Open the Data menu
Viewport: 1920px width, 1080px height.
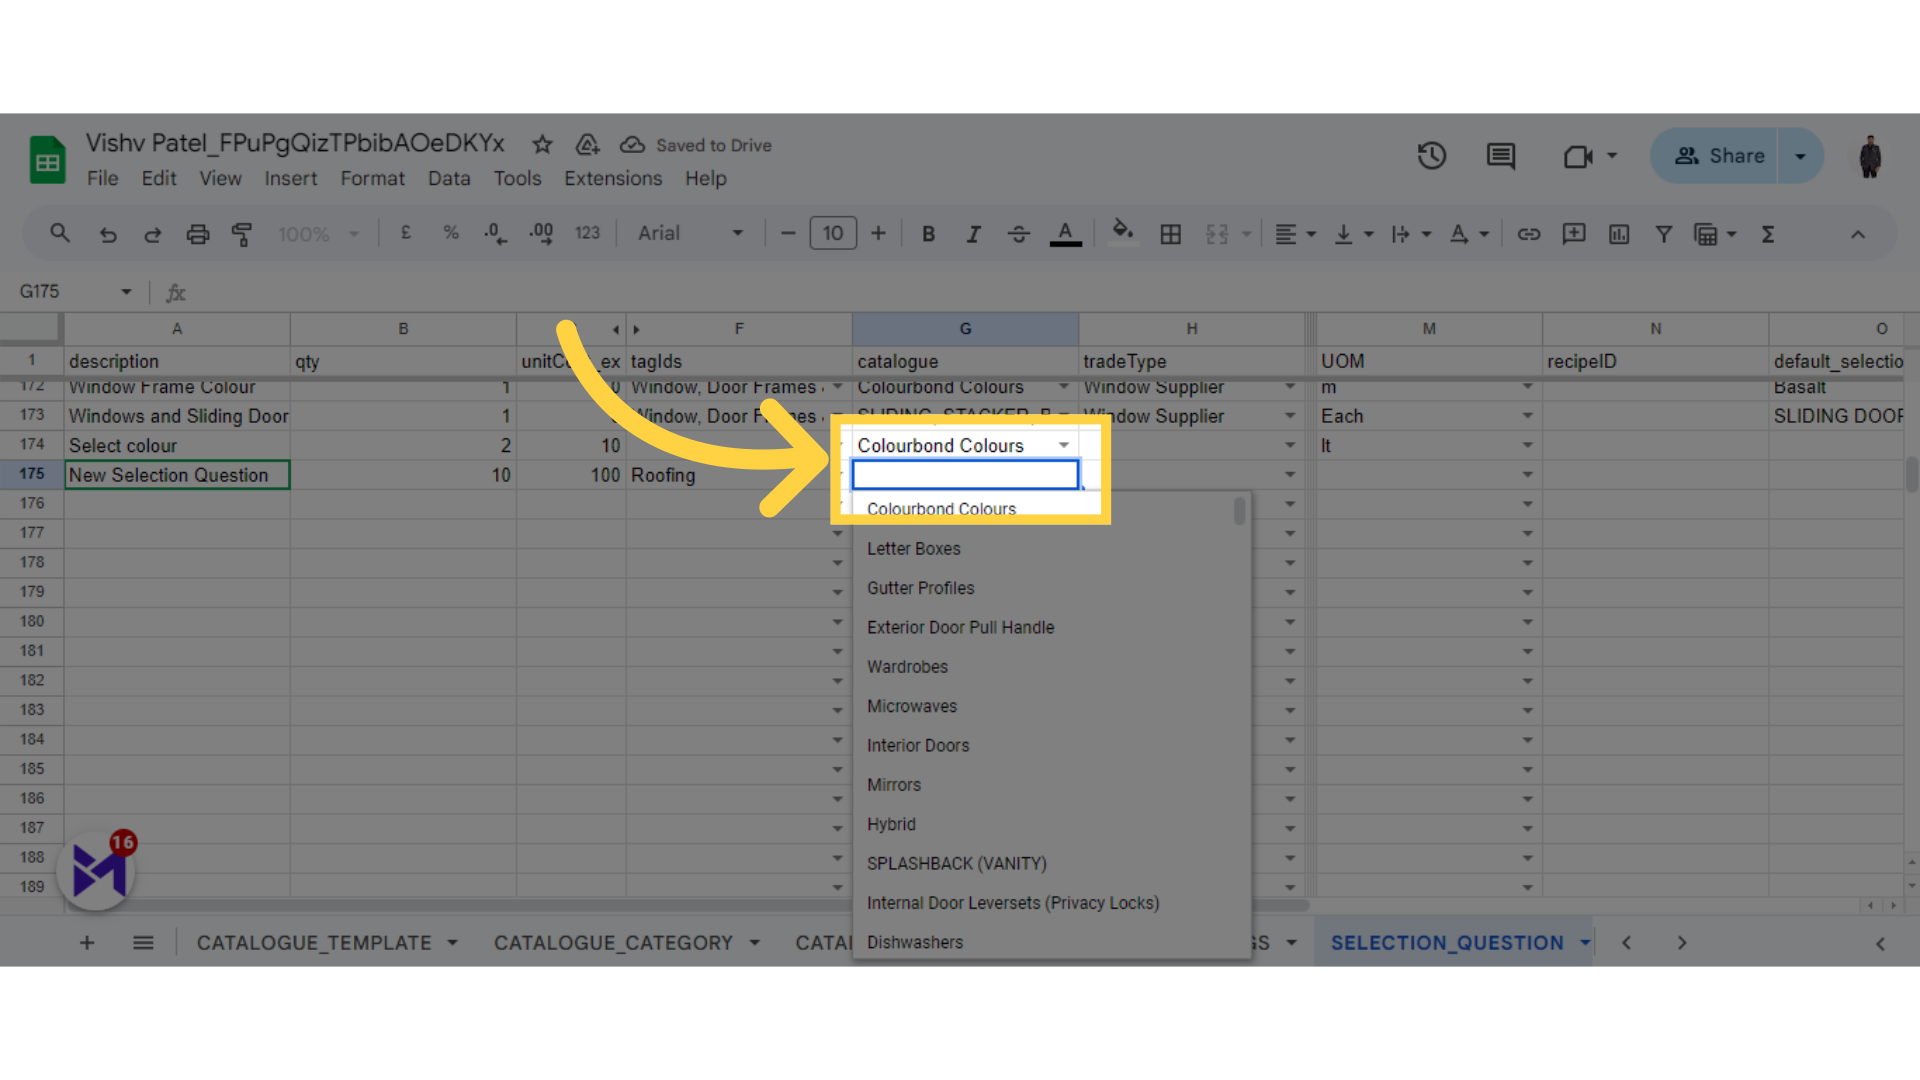pos(449,178)
